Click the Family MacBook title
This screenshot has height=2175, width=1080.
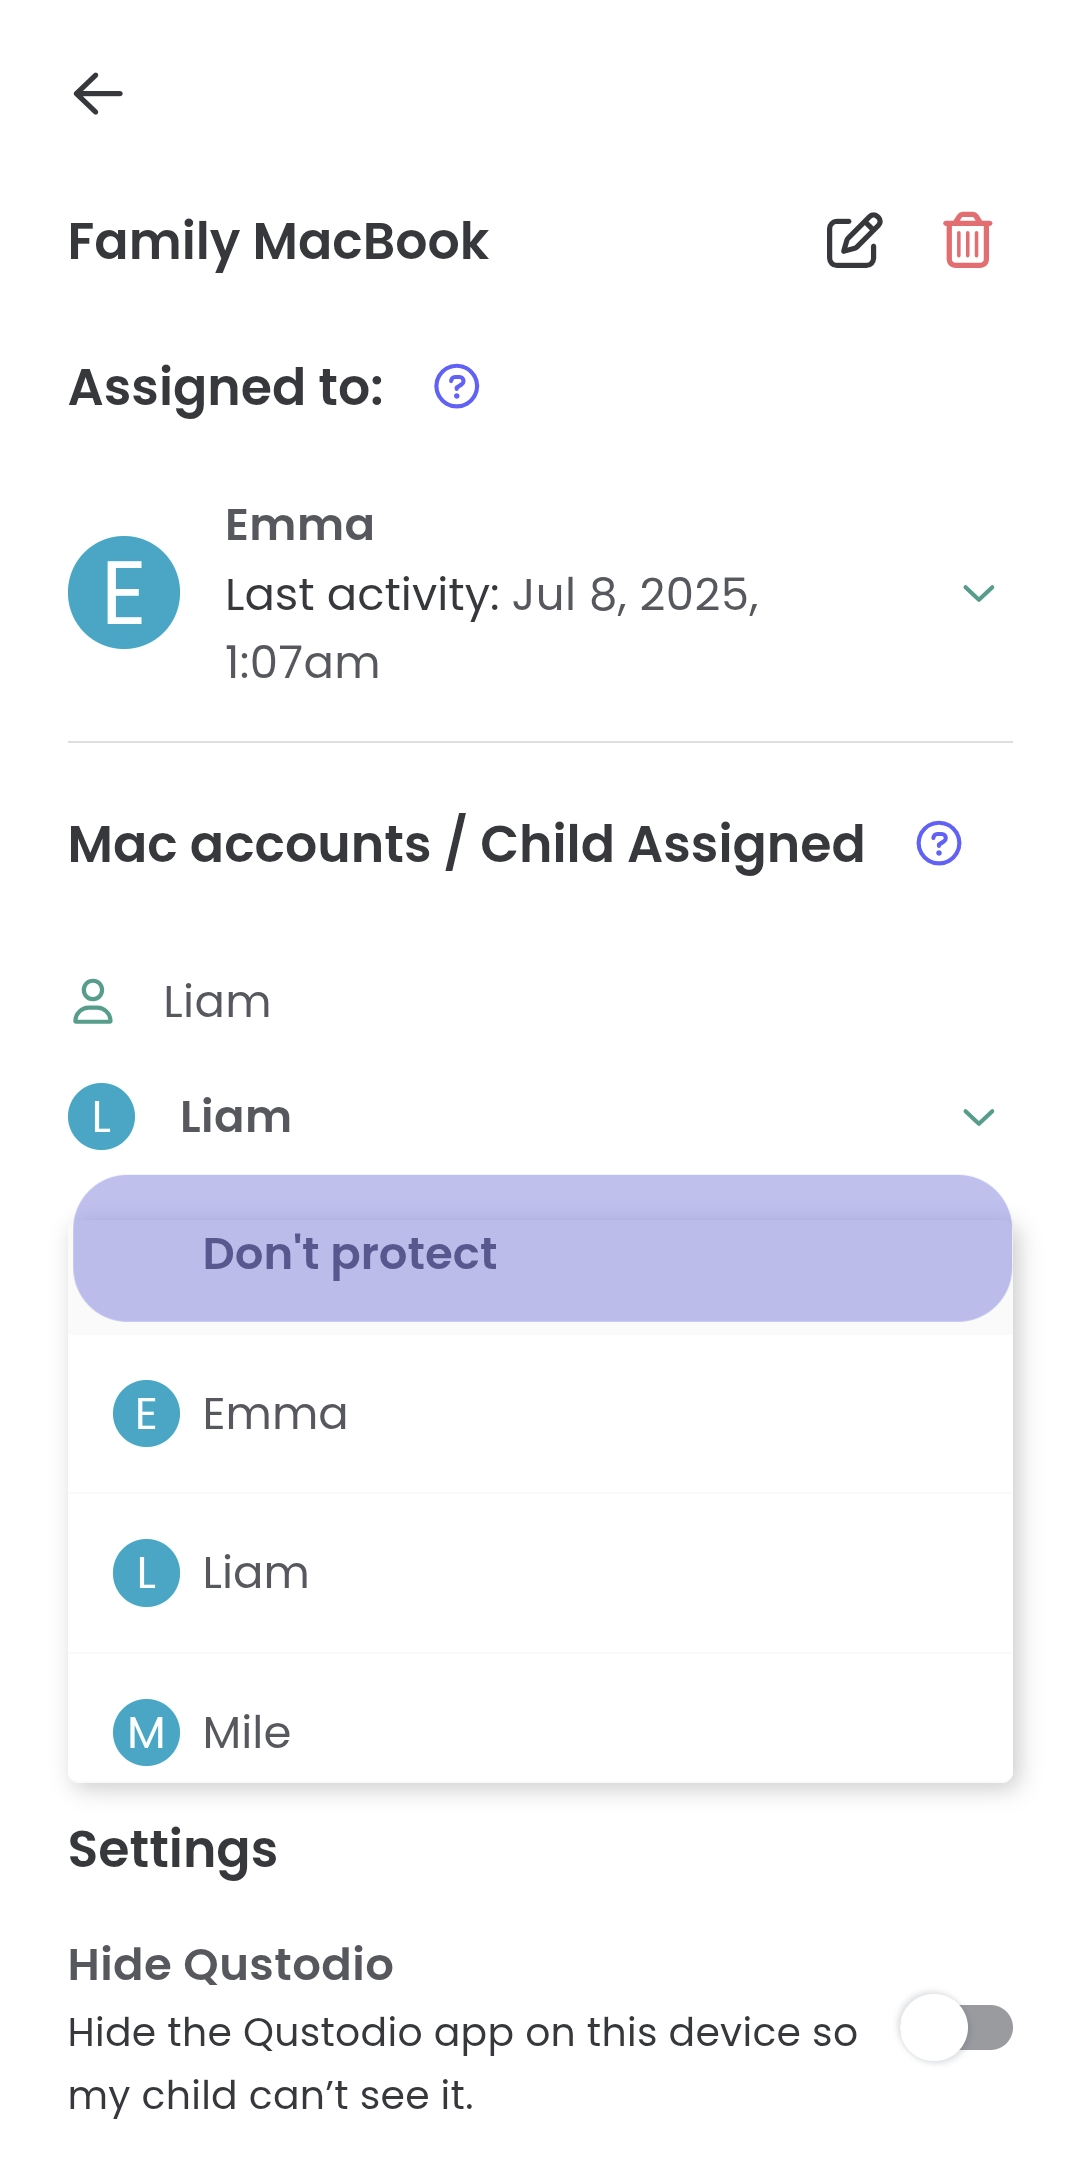277,240
